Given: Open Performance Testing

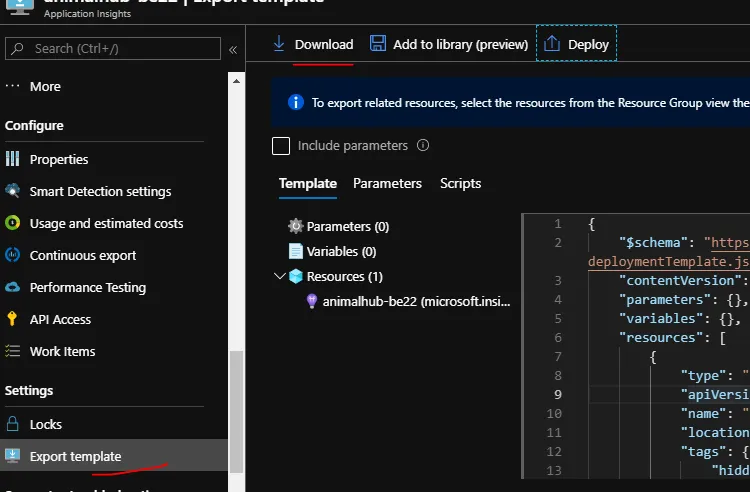Looking at the screenshot, I should (x=88, y=287).
